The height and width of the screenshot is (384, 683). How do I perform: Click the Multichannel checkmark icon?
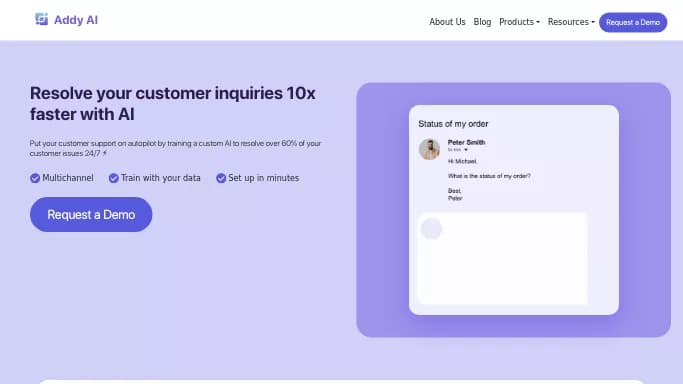[x=35, y=178]
